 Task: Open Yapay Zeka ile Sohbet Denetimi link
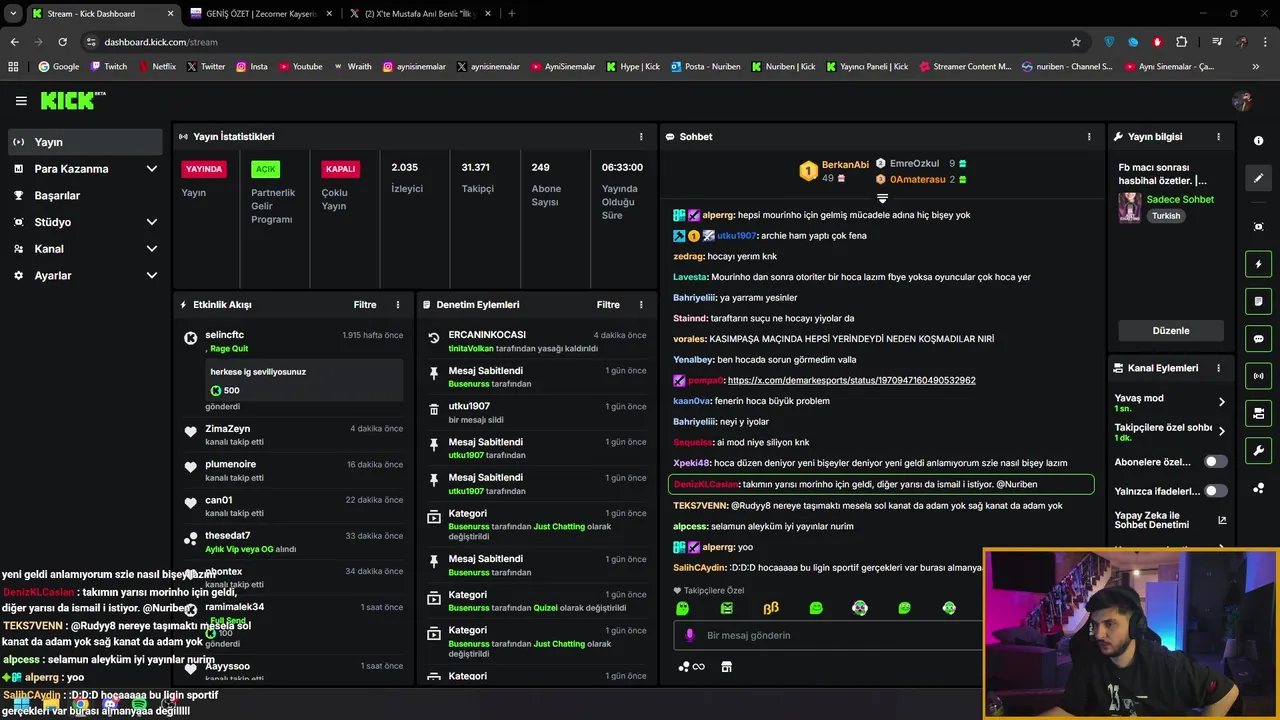point(1170,520)
